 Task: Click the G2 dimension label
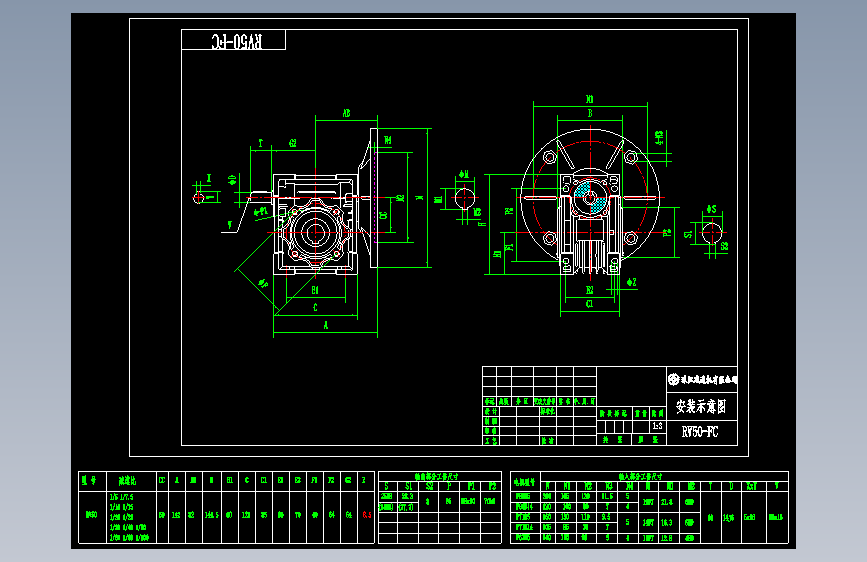click(x=293, y=143)
